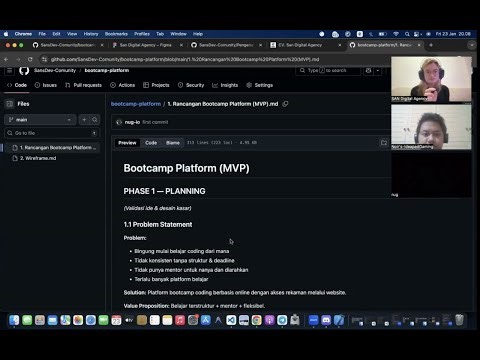480x360 pixels.
Task: Switch file view to Preview
Action: click(x=127, y=143)
